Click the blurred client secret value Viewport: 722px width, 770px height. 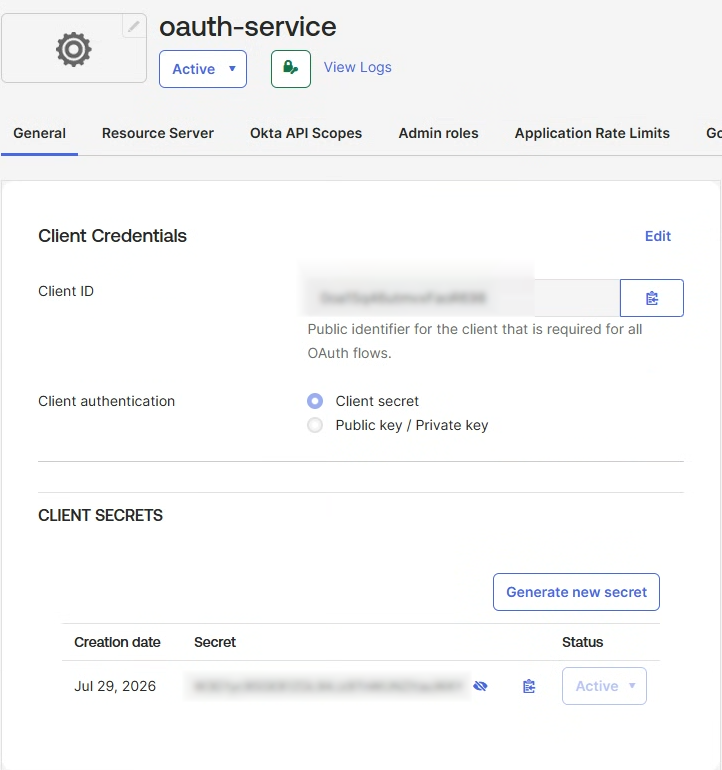[328, 686]
